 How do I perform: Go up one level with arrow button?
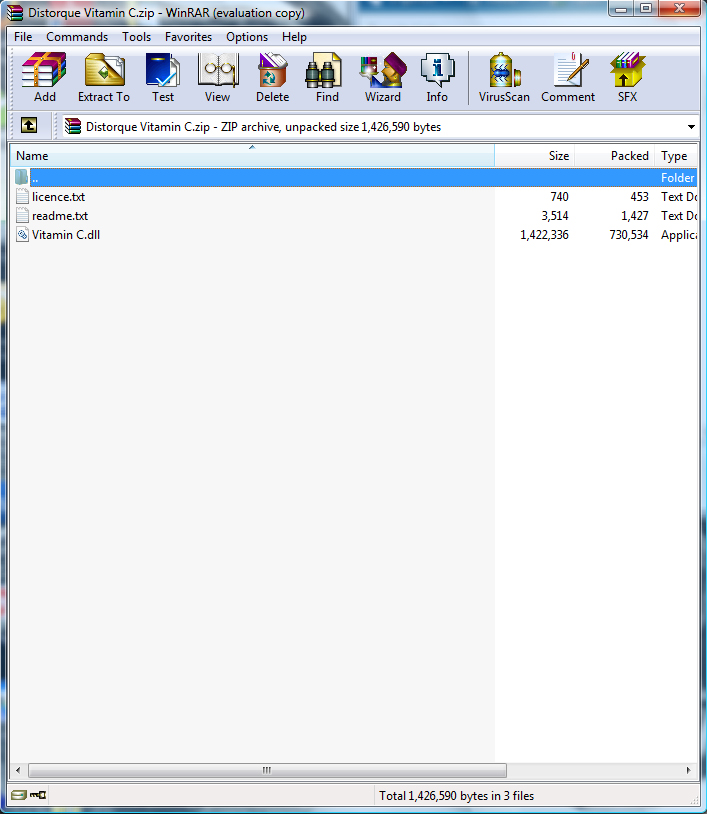coord(29,126)
